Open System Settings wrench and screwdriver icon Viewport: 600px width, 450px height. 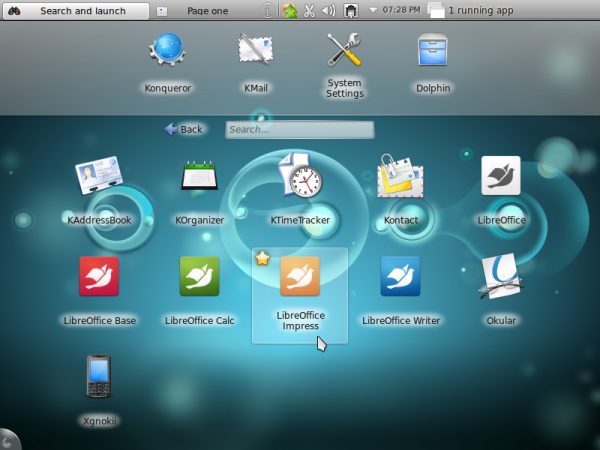[x=344, y=50]
